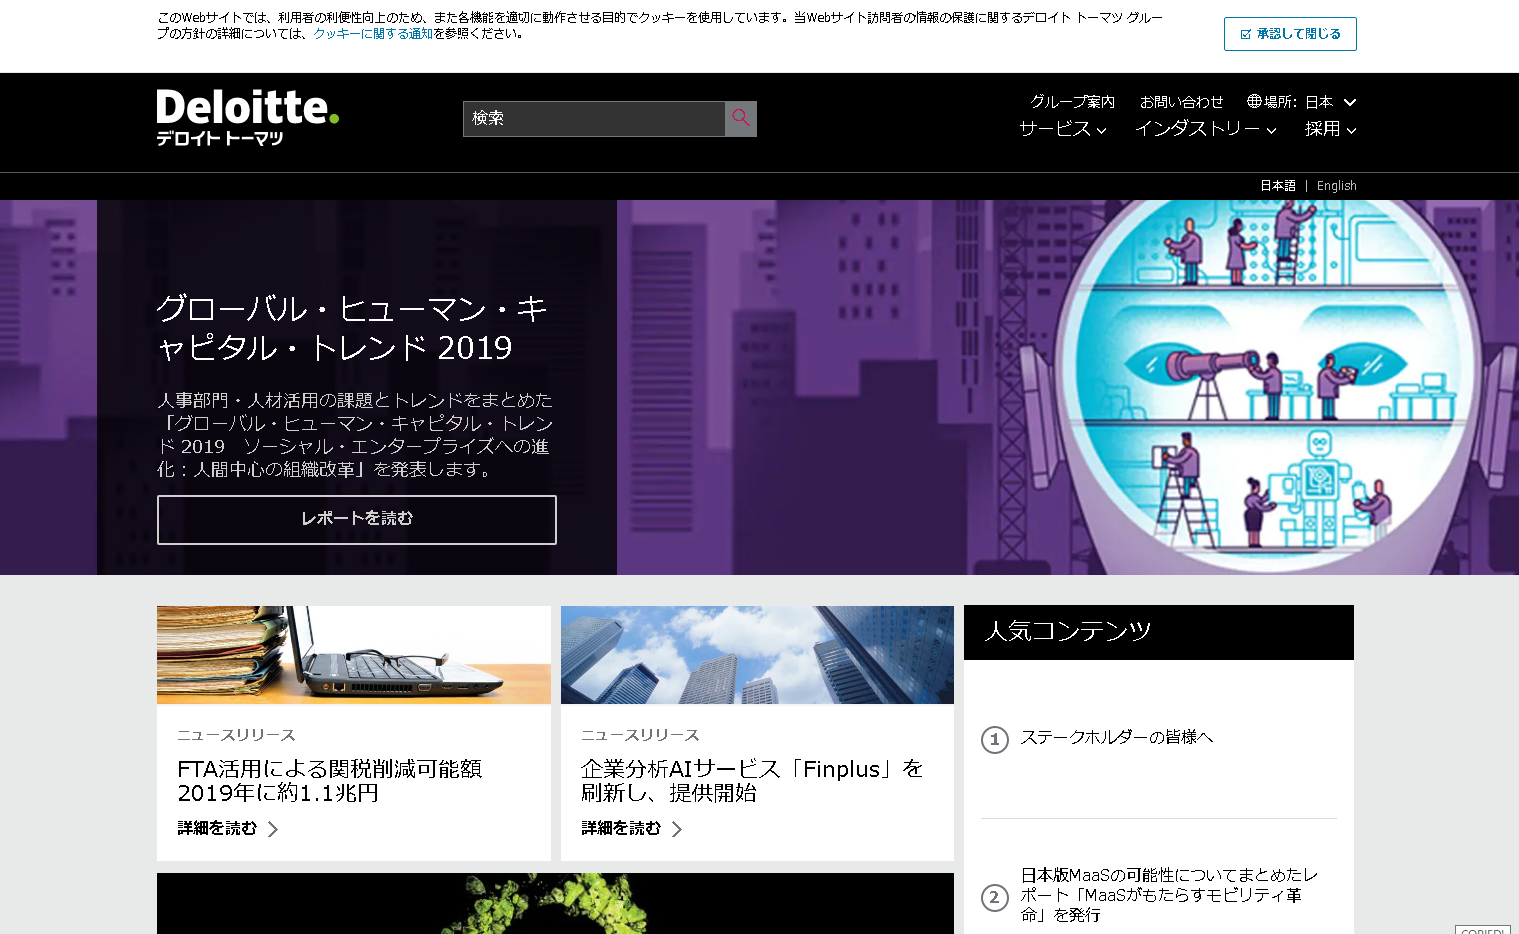This screenshot has height=934, width=1519.
Task: Click into the 検索 search field
Action: point(593,118)
